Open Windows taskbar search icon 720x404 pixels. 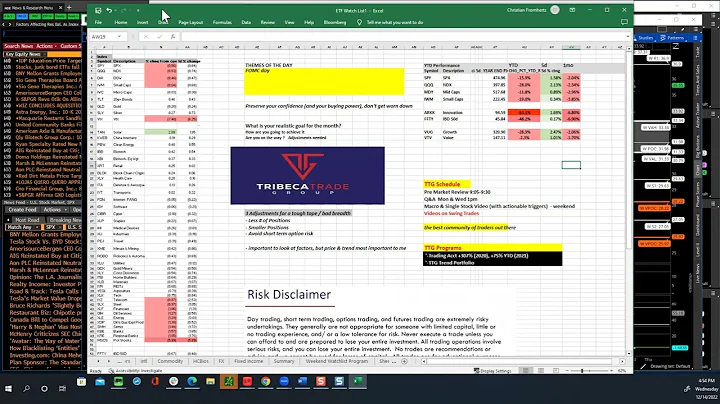26,388
